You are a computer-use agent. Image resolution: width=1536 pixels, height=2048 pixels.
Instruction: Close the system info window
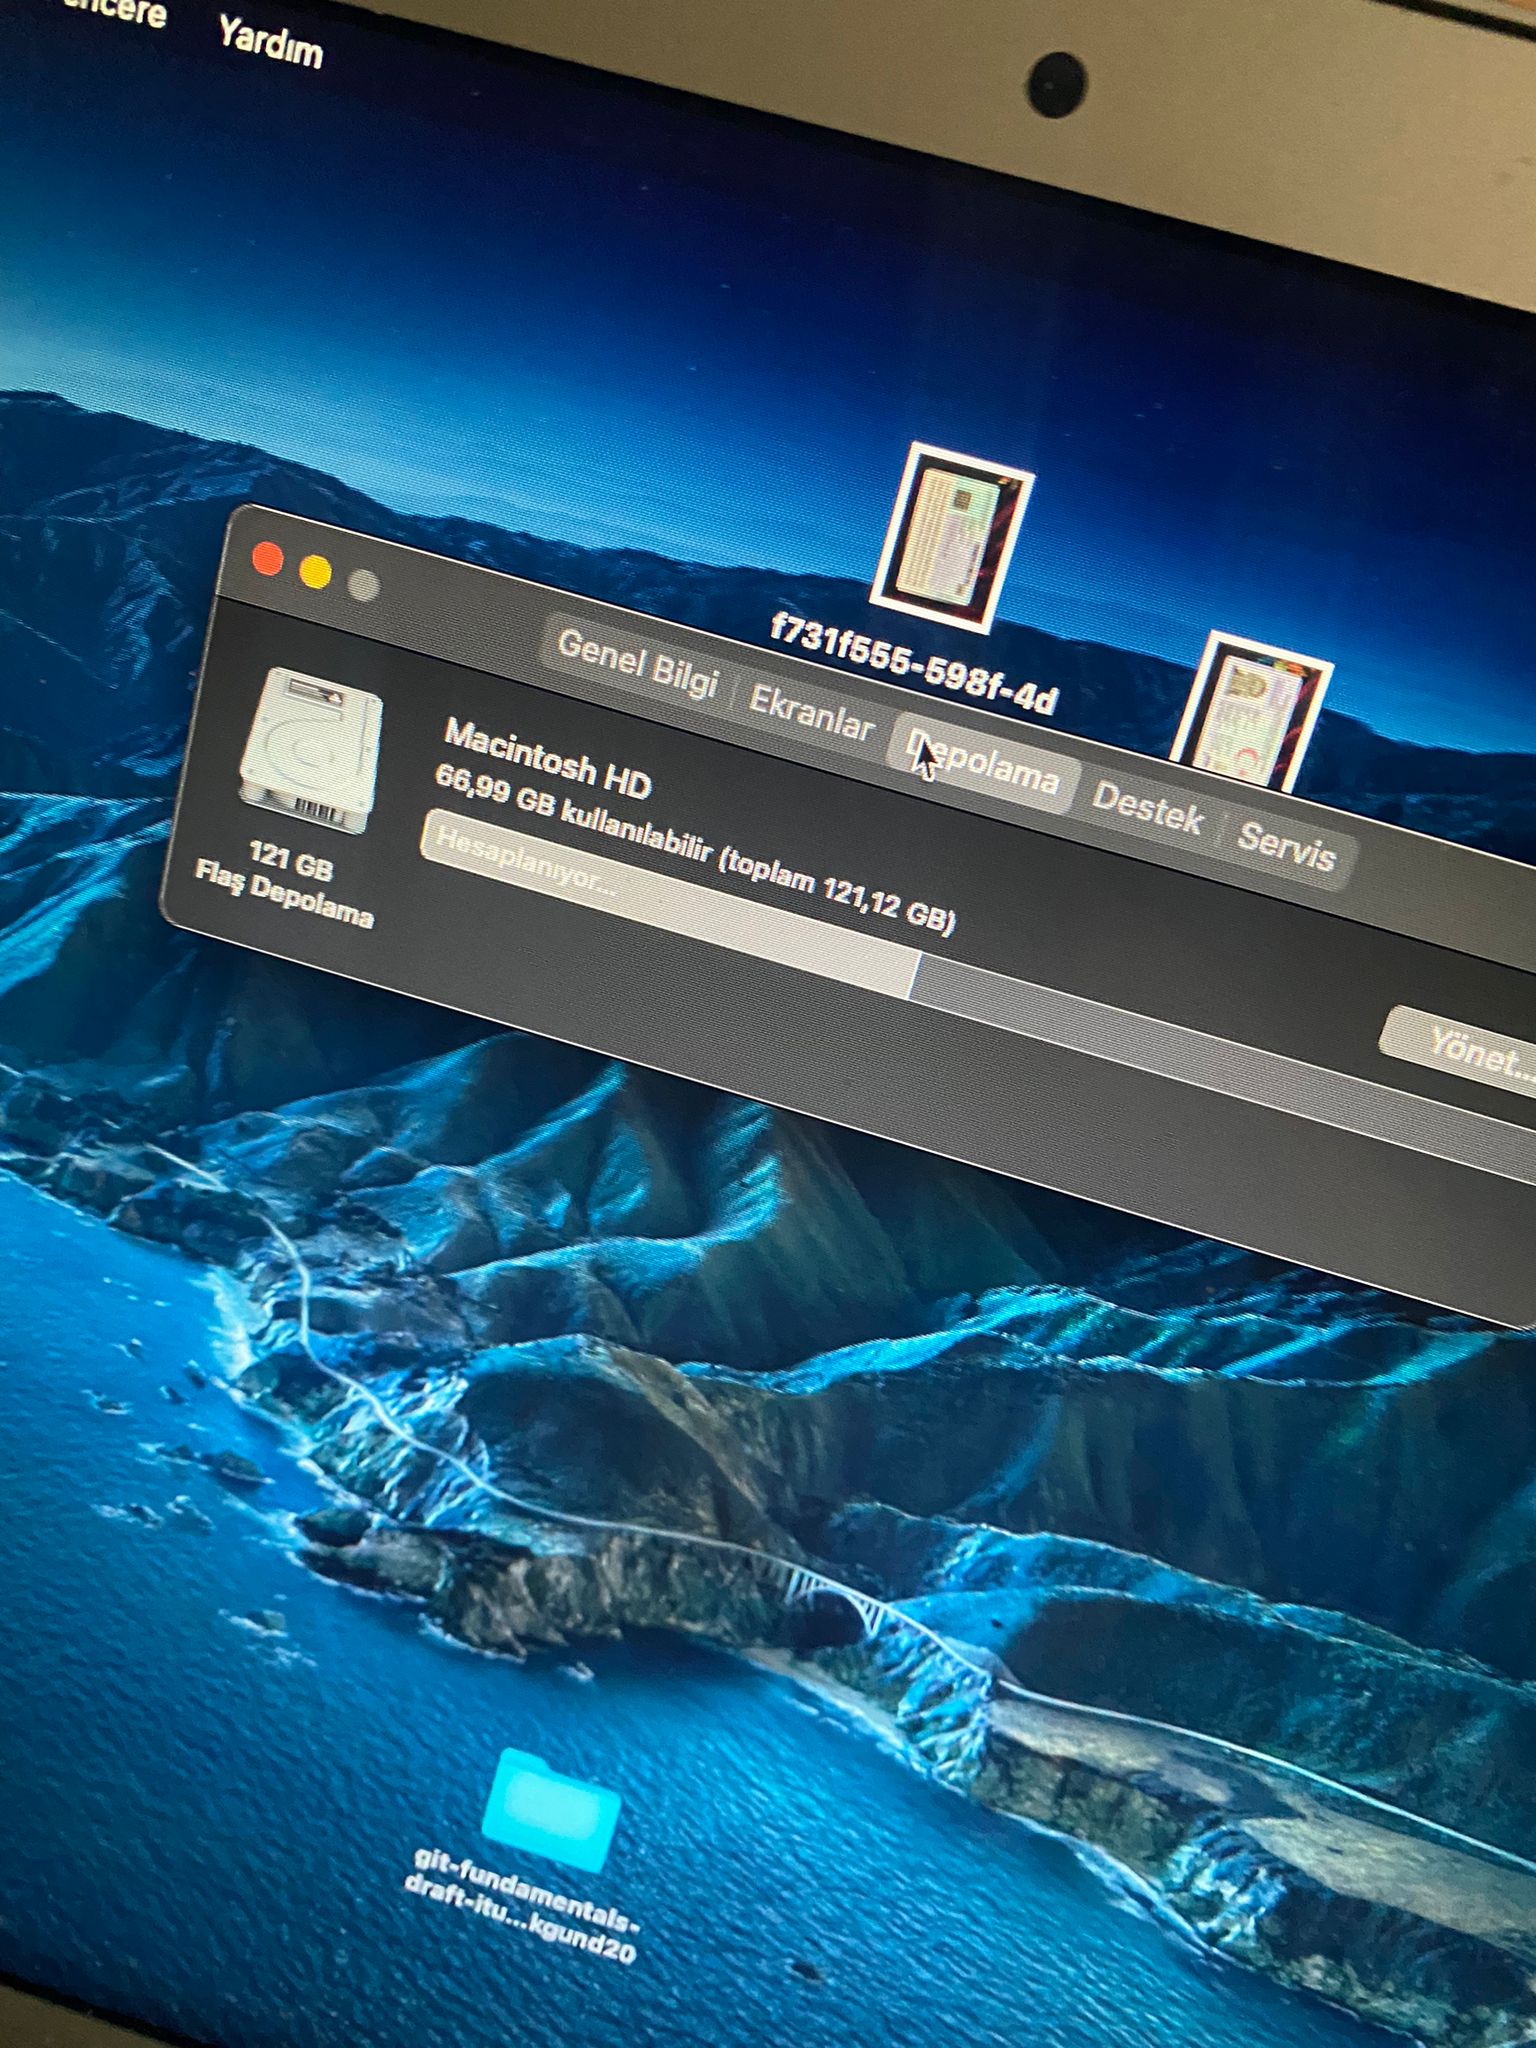point(267,559)
